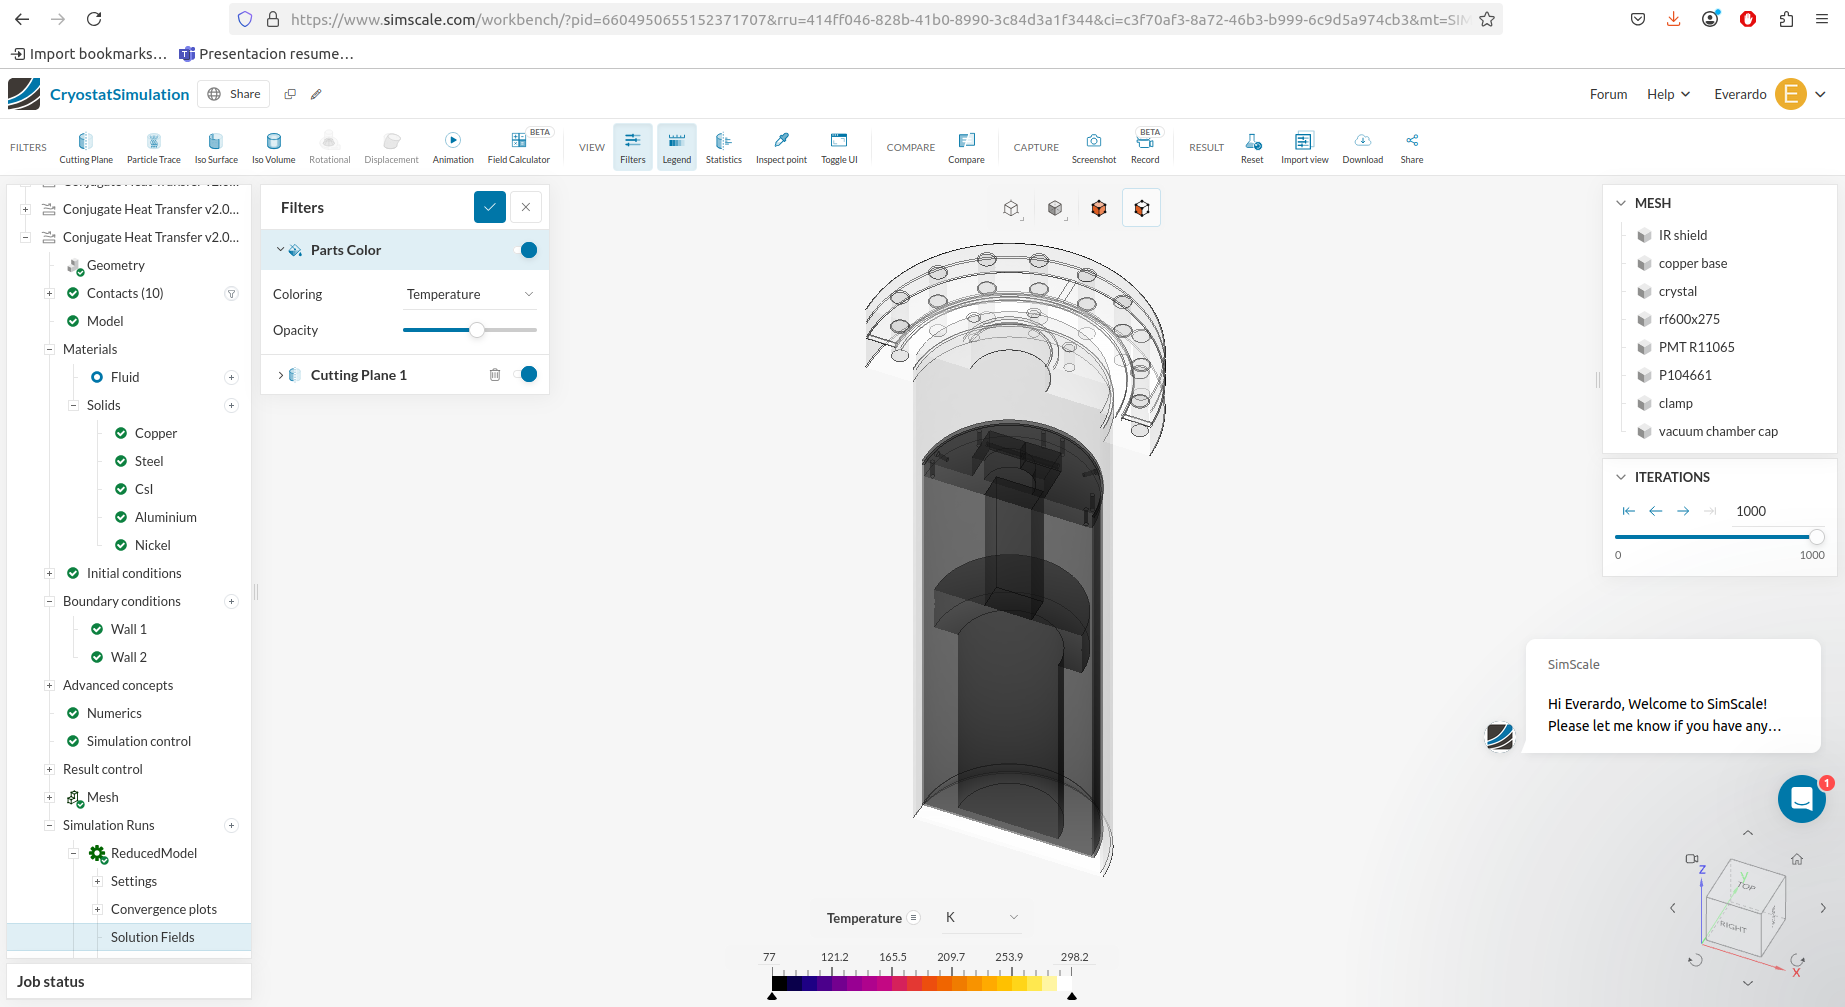Expand the Cutting Plane 1 settings

tap(280, 375)
